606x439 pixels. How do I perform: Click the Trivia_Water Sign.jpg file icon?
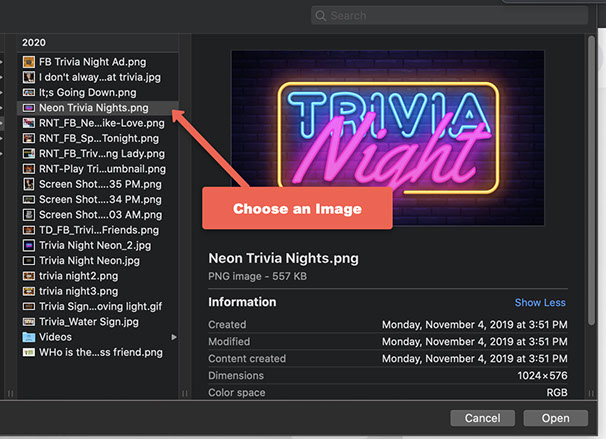(x=29, y=321)
